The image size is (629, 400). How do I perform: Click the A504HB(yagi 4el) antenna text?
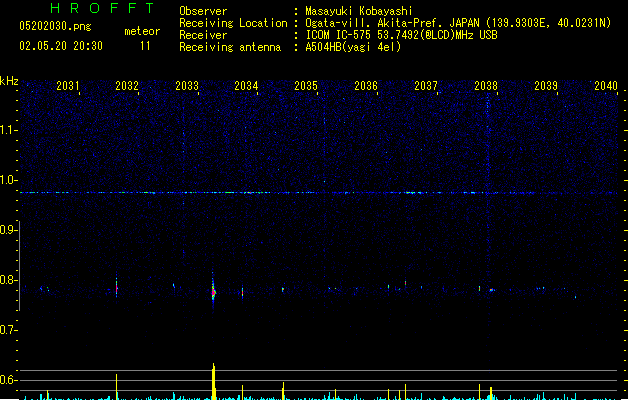point(353,47)
